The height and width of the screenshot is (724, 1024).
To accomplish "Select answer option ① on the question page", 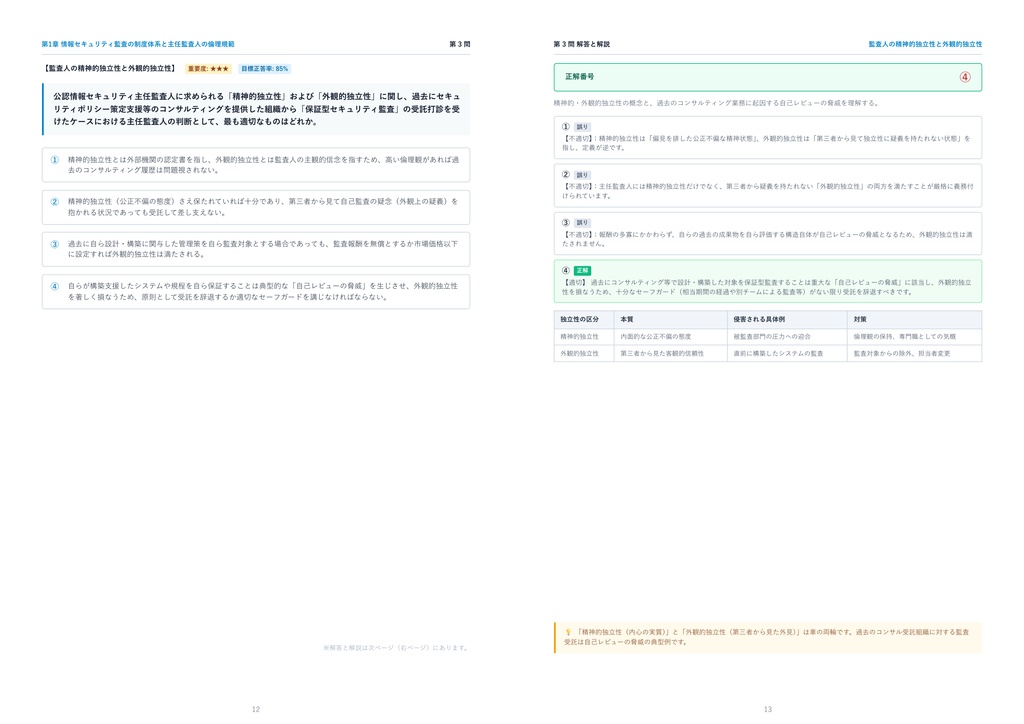I will [x=256, y=165].
